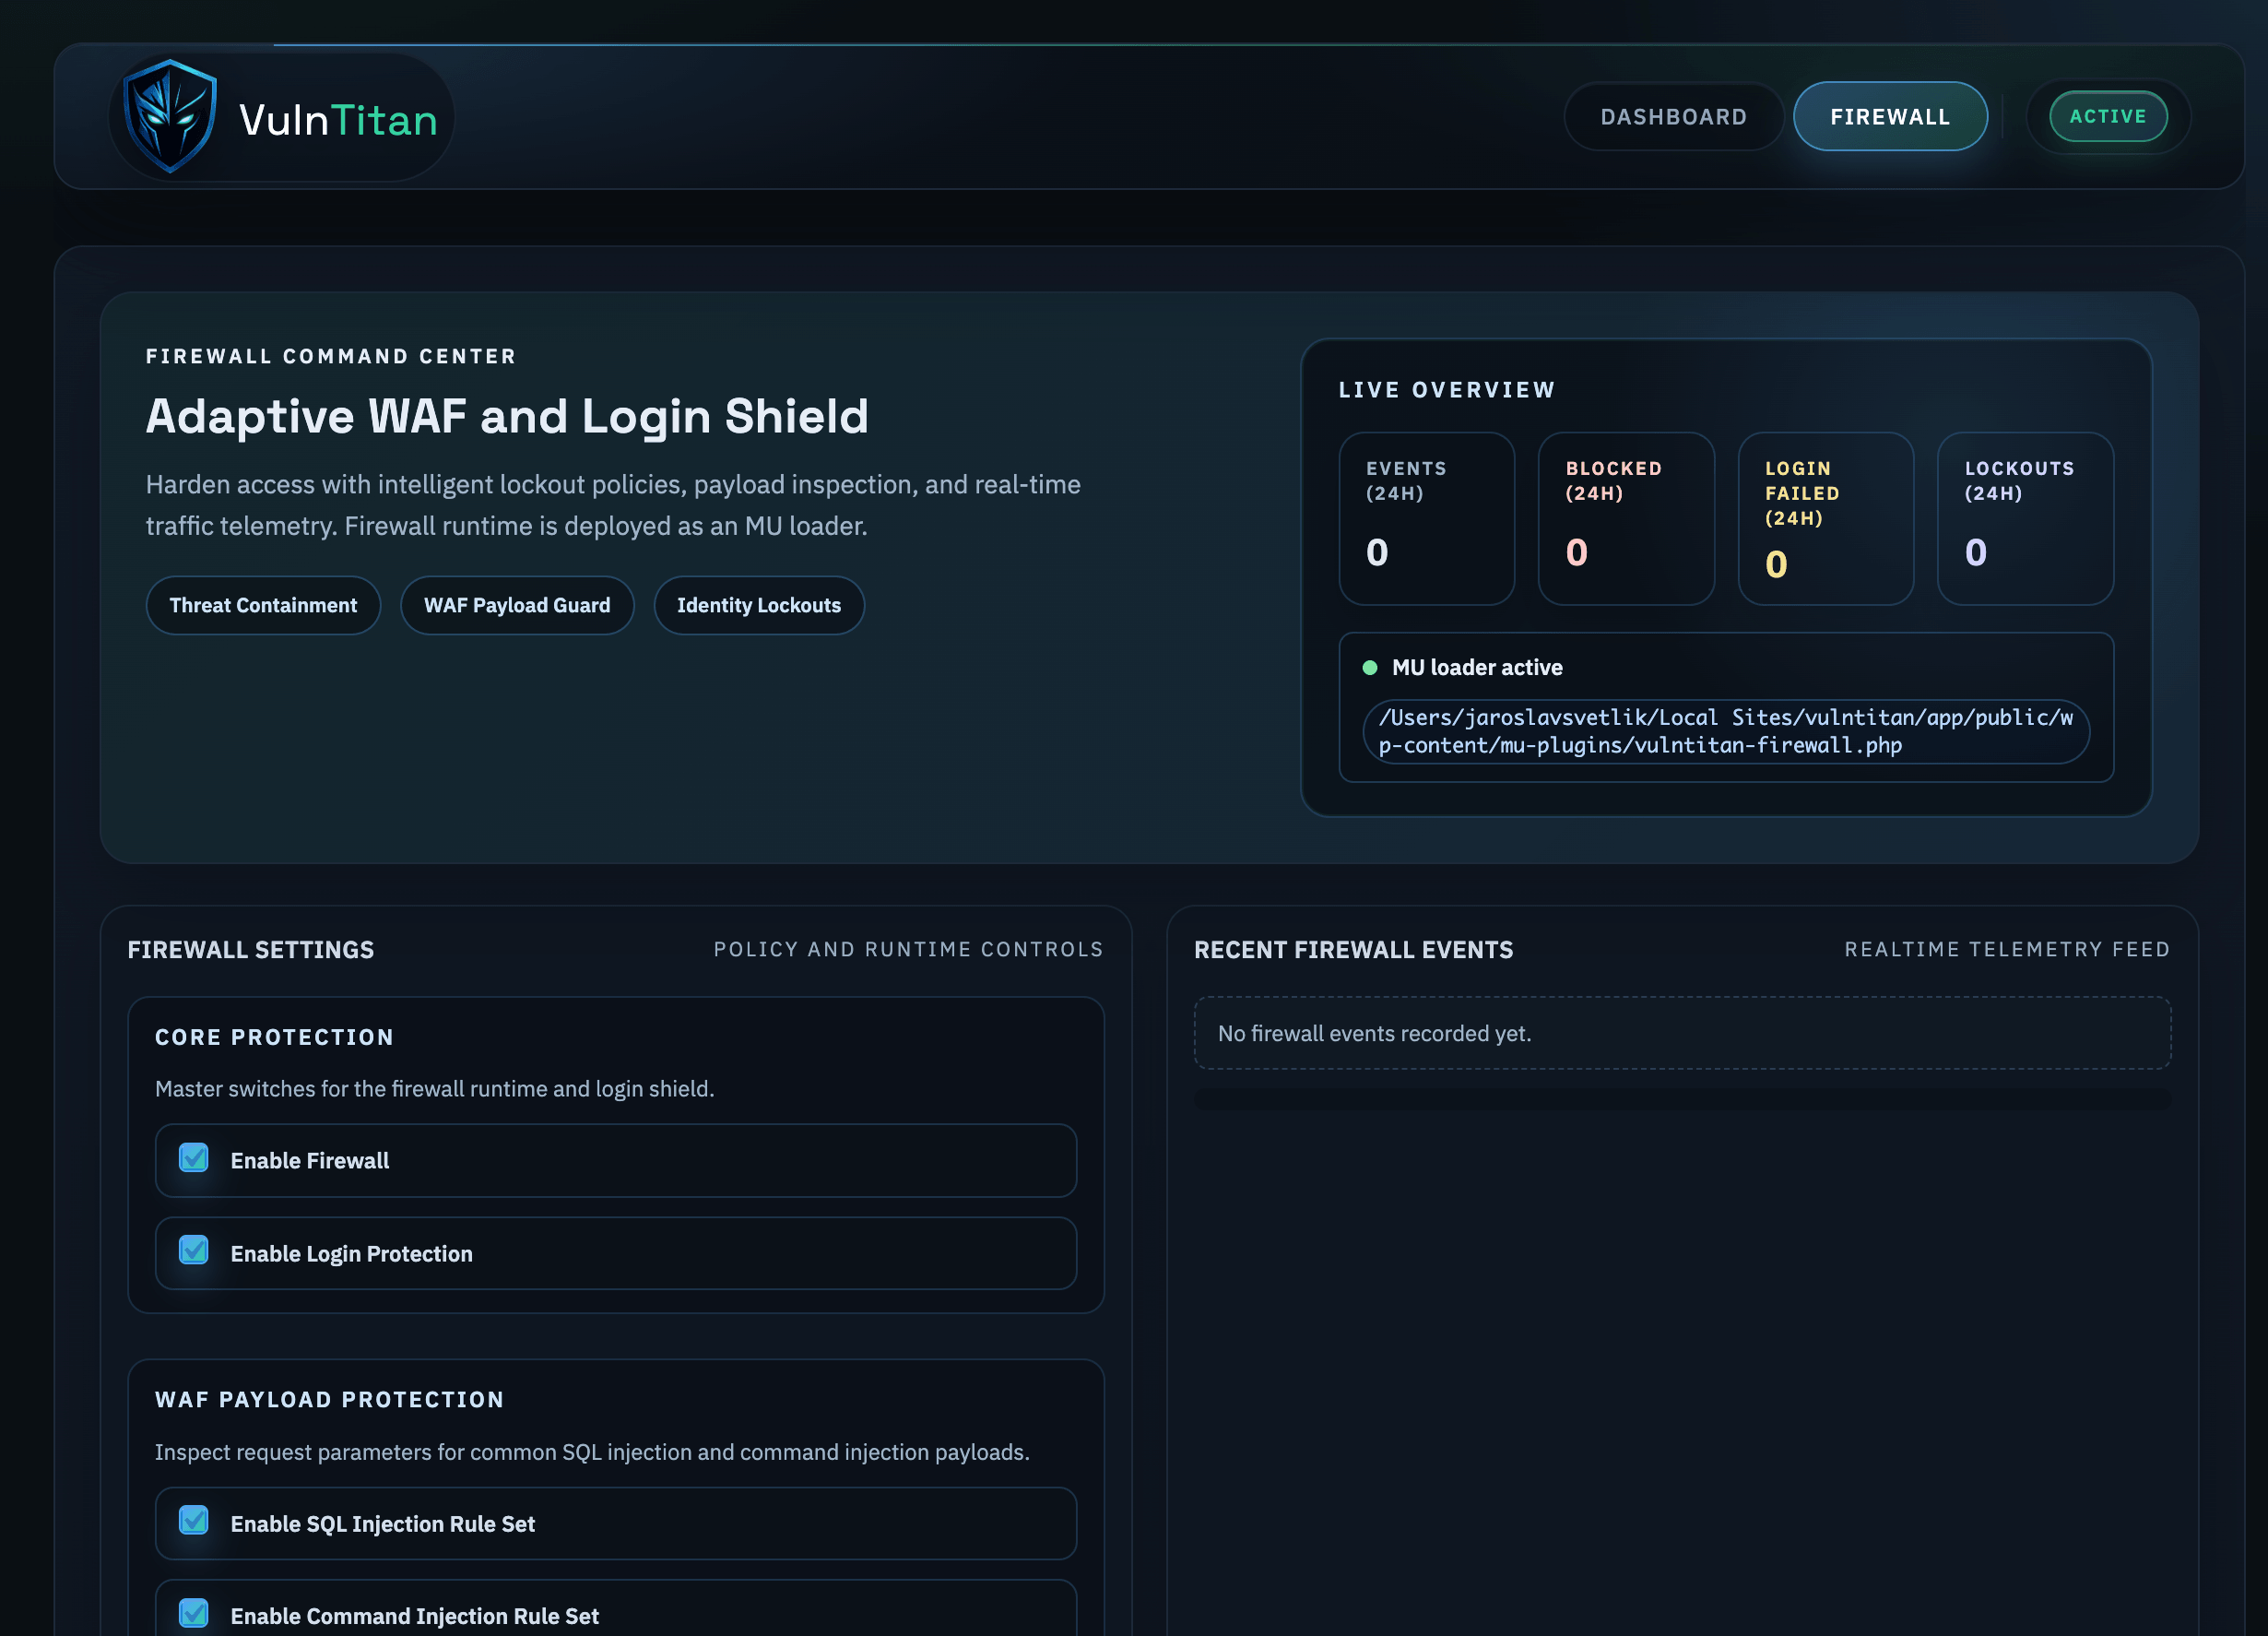Uncheck the Enable Firewall checkbox
This screenshot has height=1636, width=2268.
(194, 1159)
